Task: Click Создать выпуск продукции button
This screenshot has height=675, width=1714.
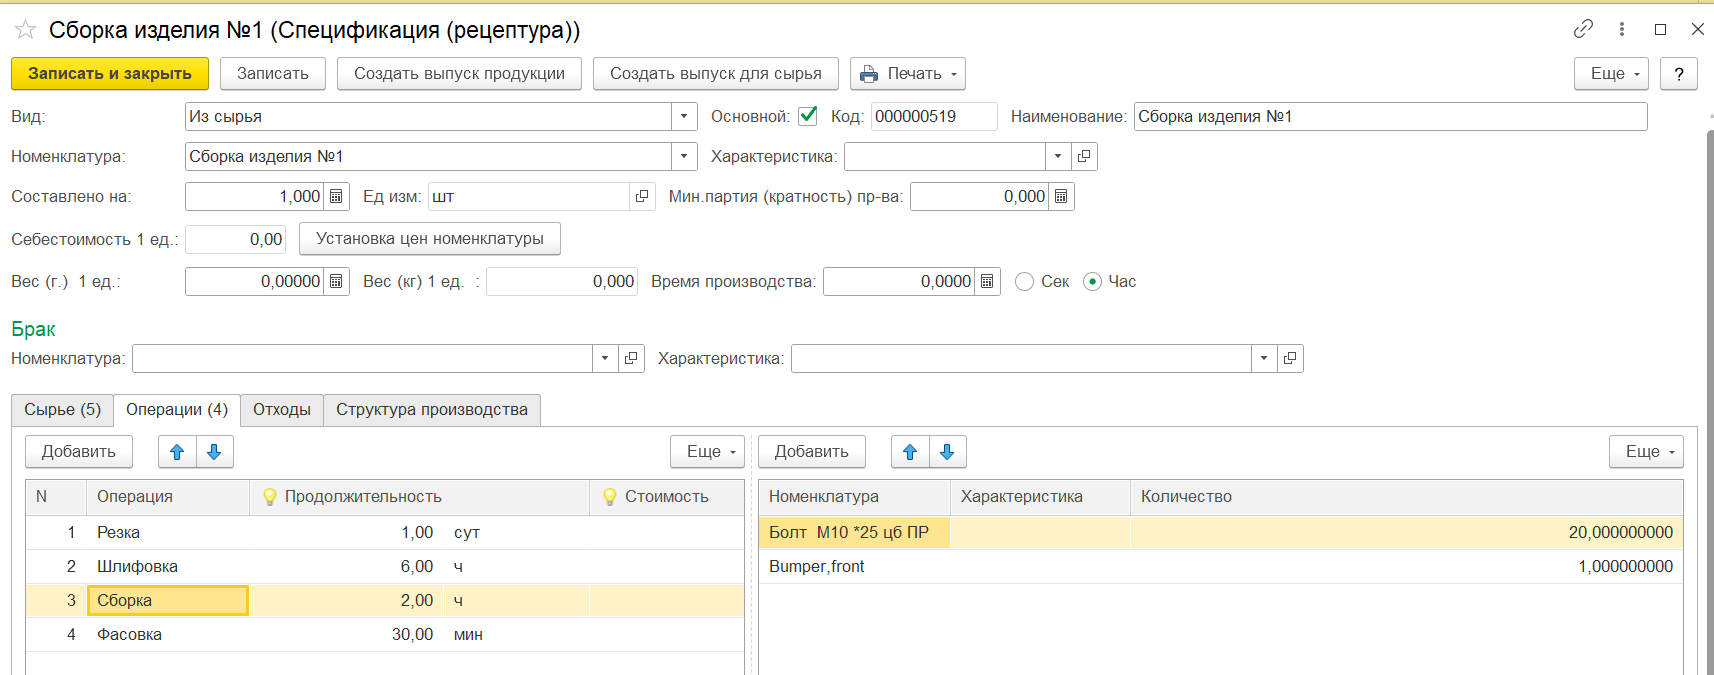Action: click(459, 74)
